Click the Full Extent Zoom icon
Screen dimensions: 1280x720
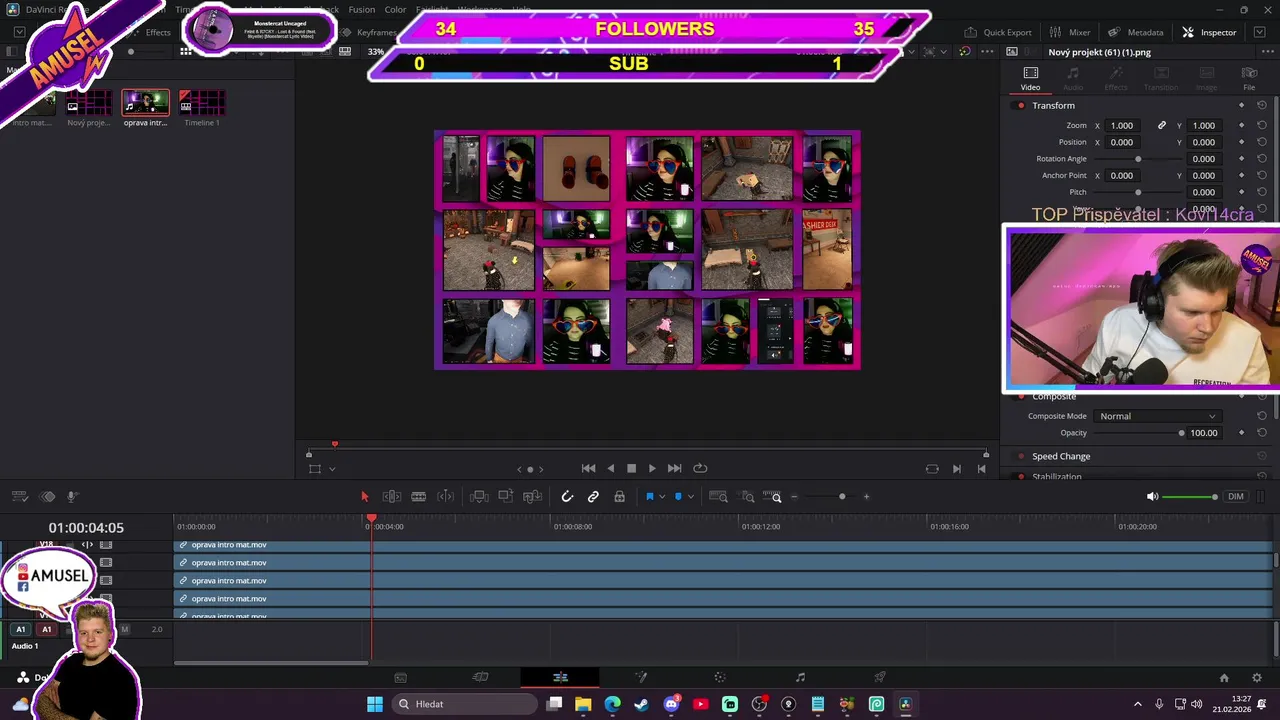pos(718,496)
